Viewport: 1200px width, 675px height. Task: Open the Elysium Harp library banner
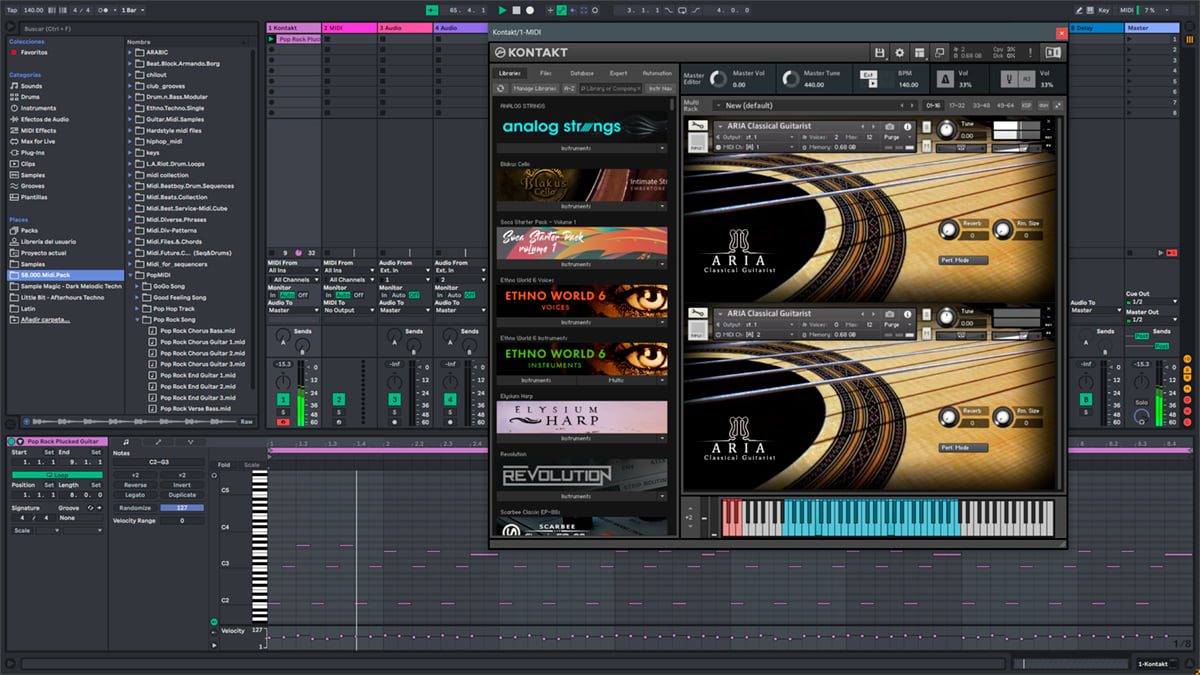(x=582, y=416)
